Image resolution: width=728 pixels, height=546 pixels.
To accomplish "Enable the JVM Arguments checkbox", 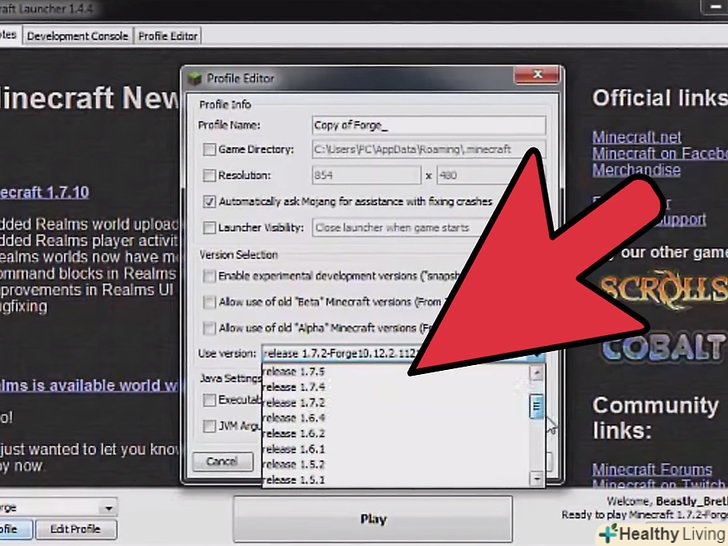I will coord(209,426).
